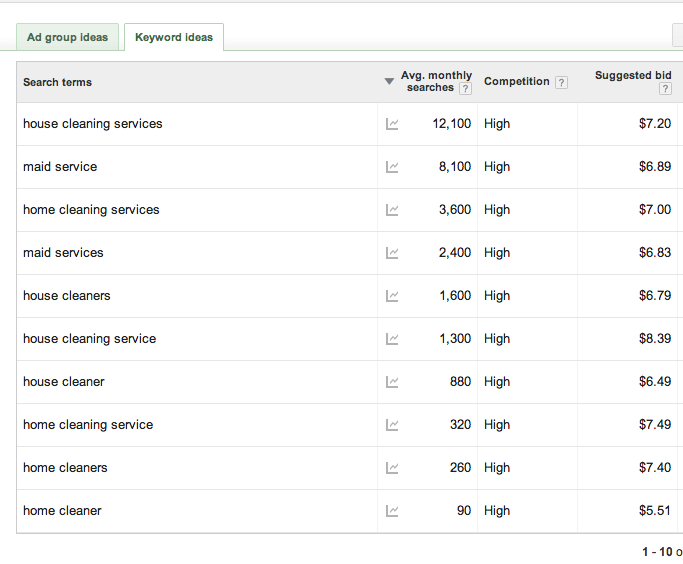
Task: Click help icon under Suggested bid header
Action: (665, 89)
